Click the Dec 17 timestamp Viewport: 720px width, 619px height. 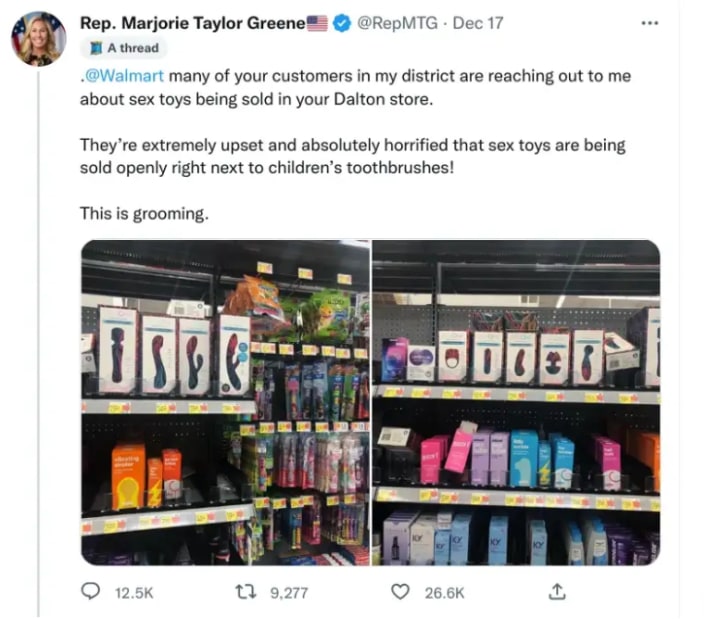coord(478,23)
